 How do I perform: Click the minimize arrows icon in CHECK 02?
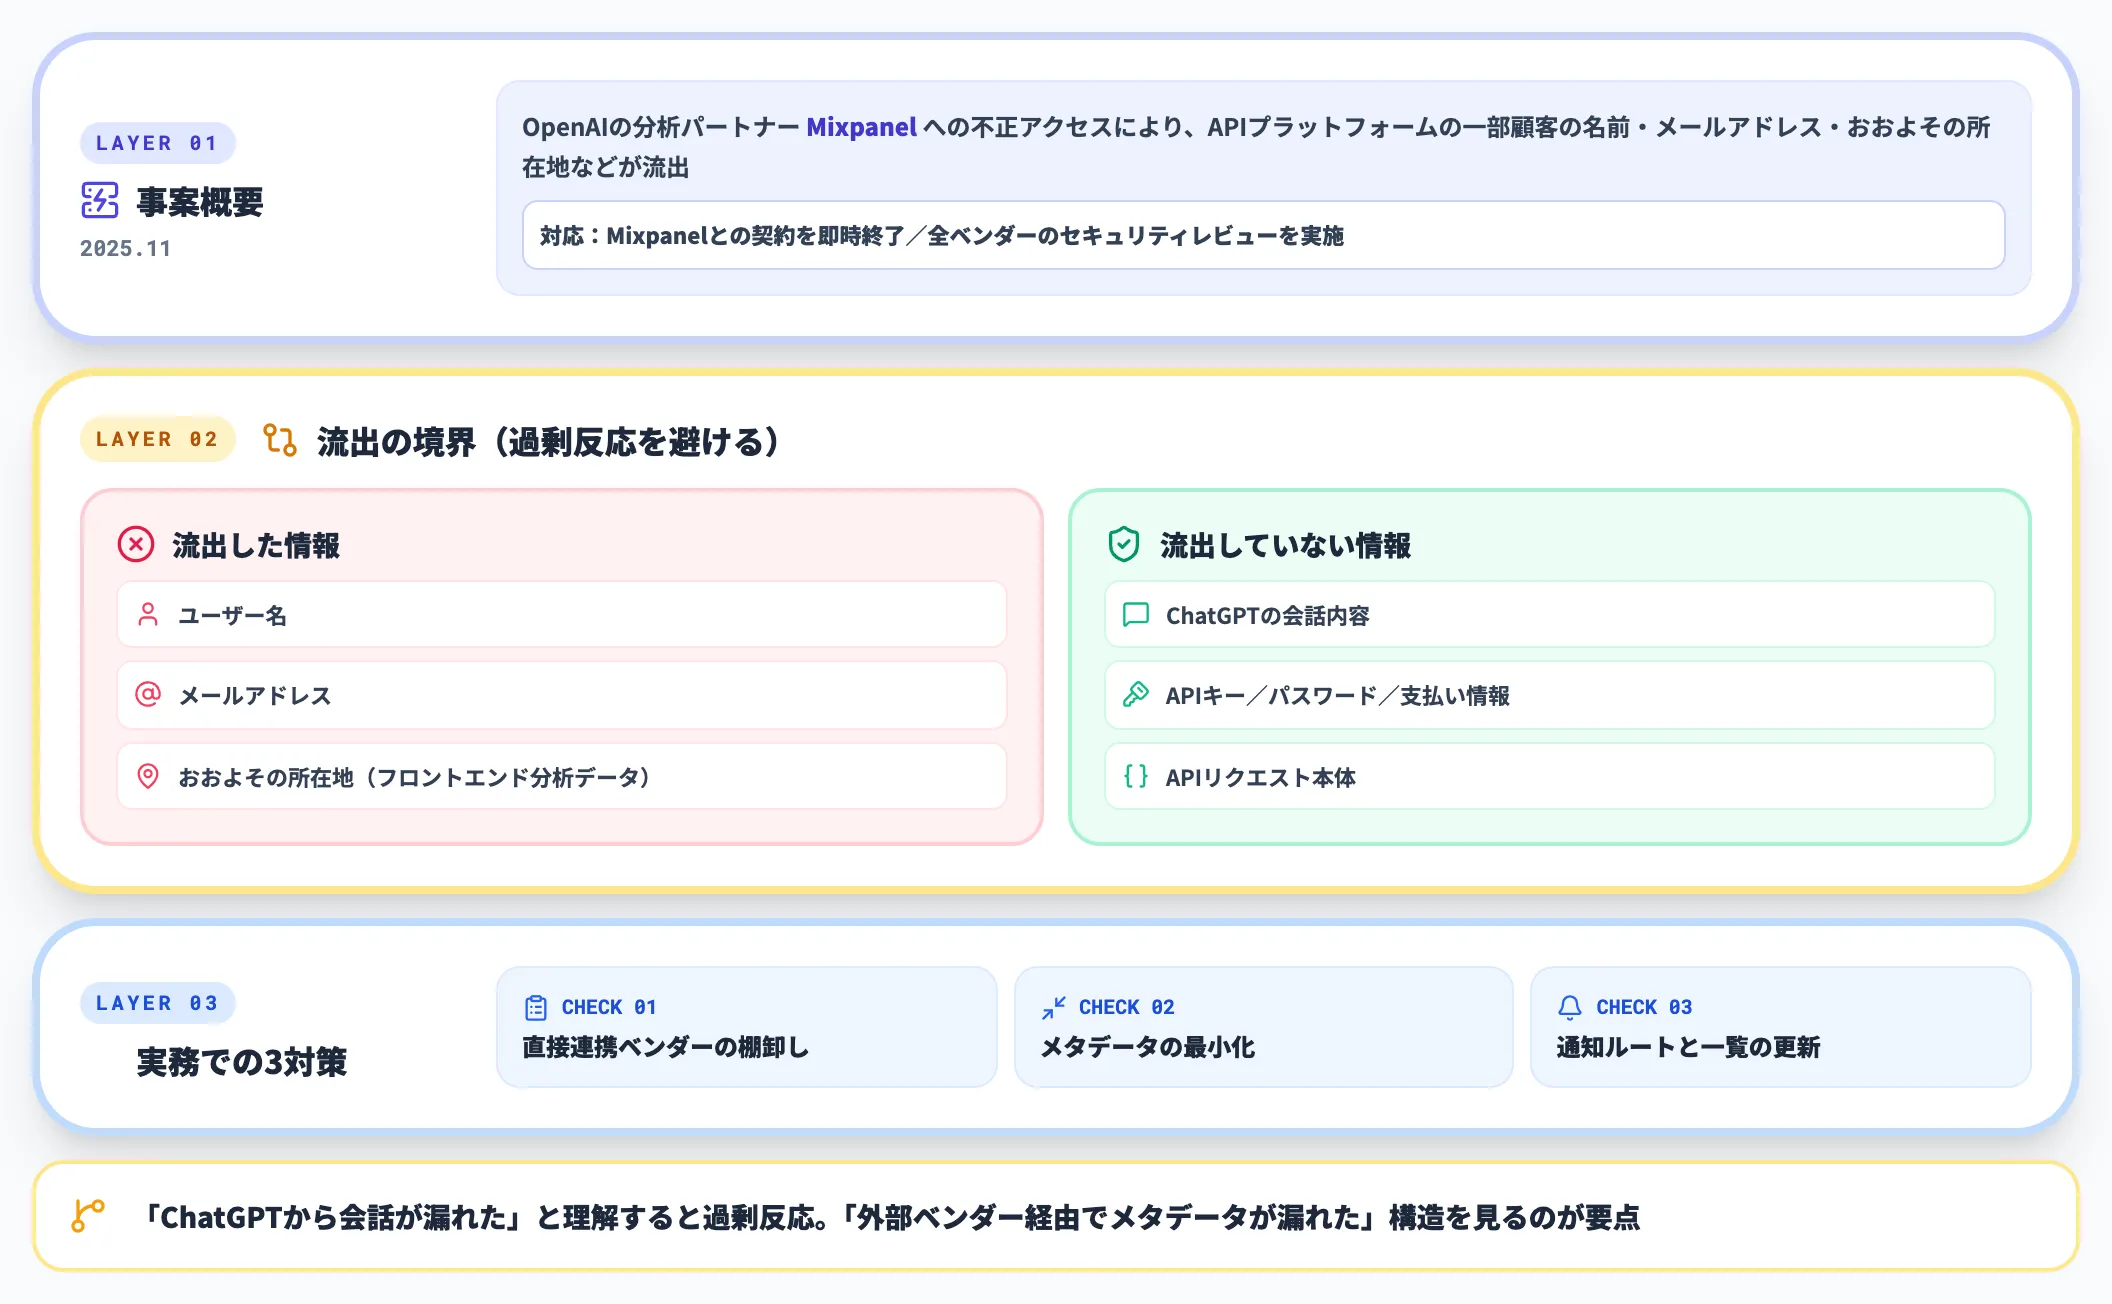click(x=1053, y=1007)
